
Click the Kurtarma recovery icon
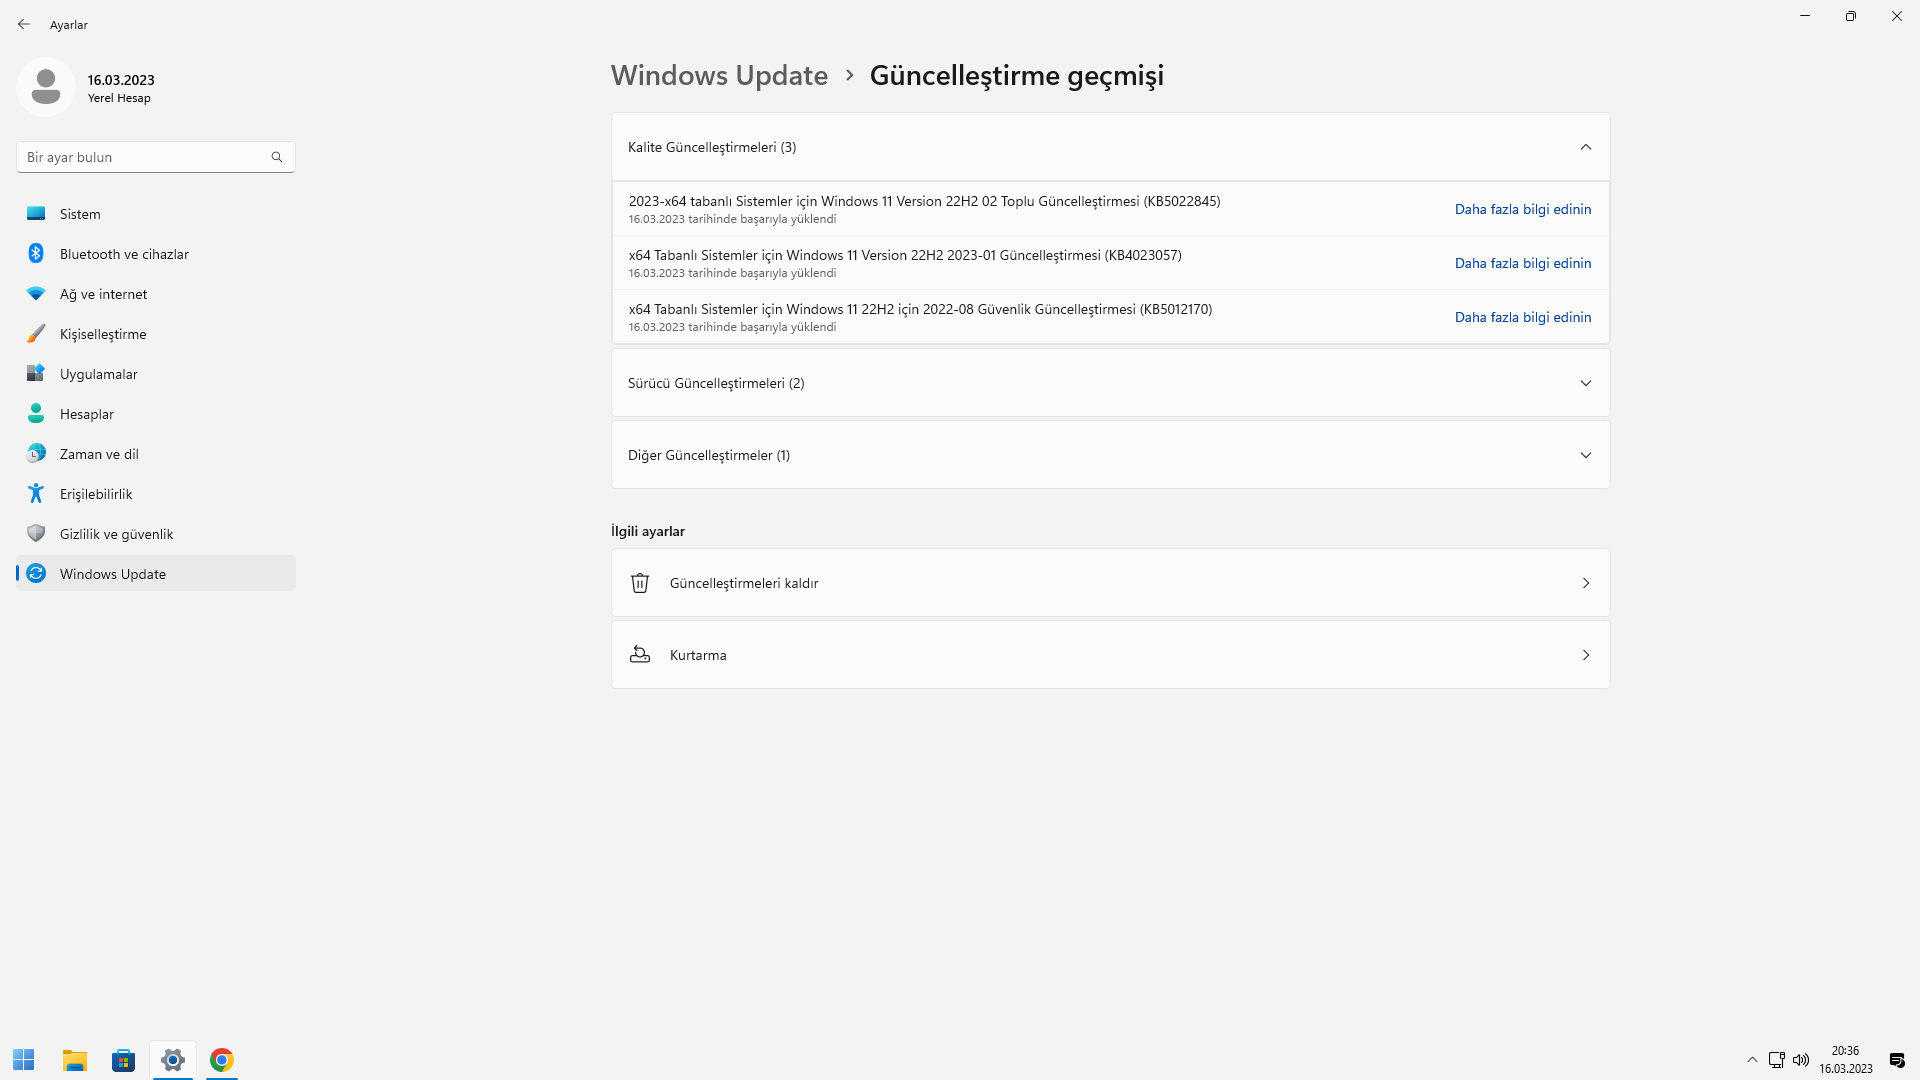[640, 655]
